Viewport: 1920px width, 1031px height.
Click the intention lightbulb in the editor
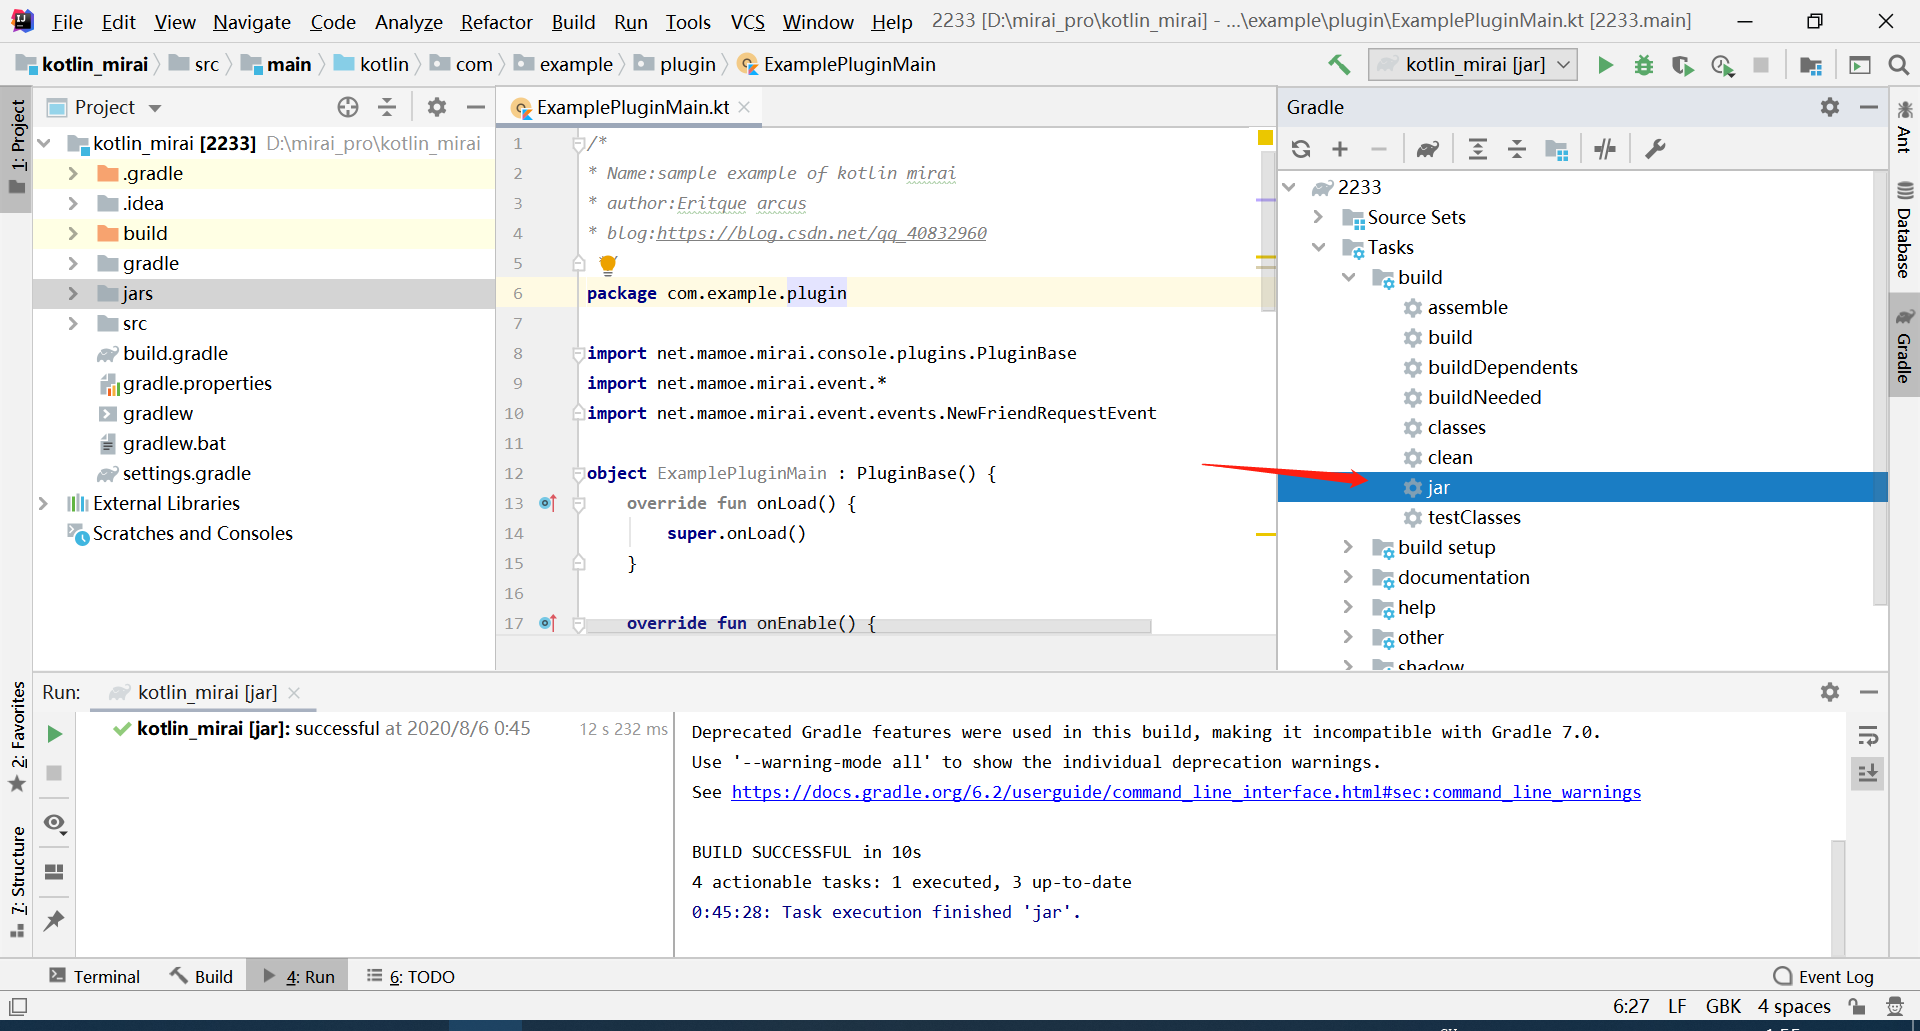[608, 264]
